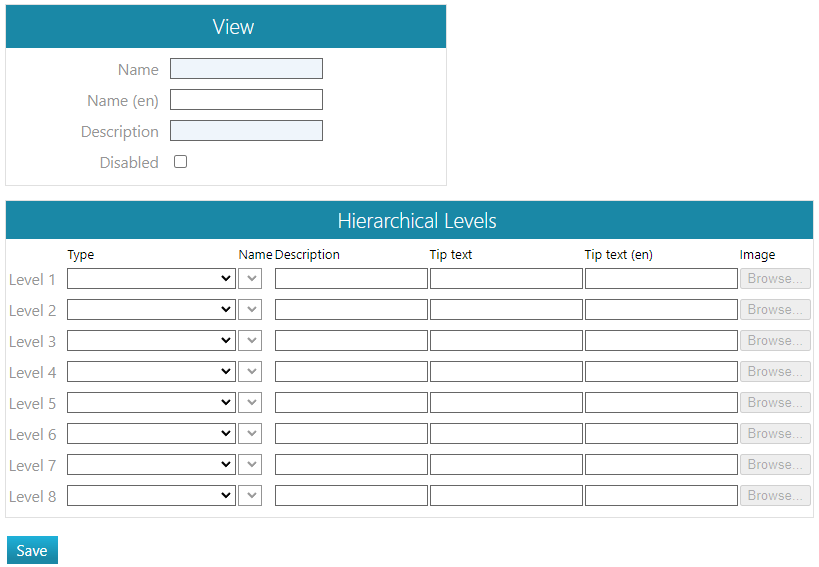Image resolution: width=819 pixels, height=567 pixels.
Task: Focus the View Name input field
Action: click(246, 69)
